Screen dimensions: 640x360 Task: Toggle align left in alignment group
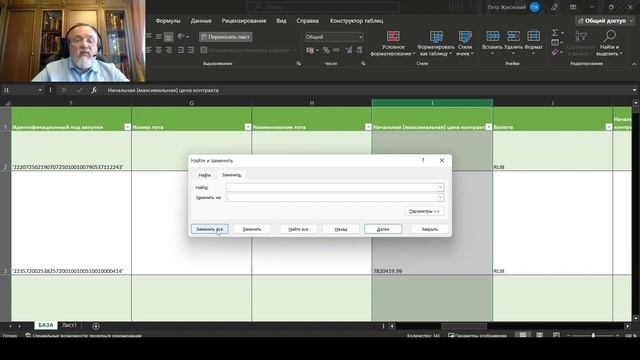[149, 50]
